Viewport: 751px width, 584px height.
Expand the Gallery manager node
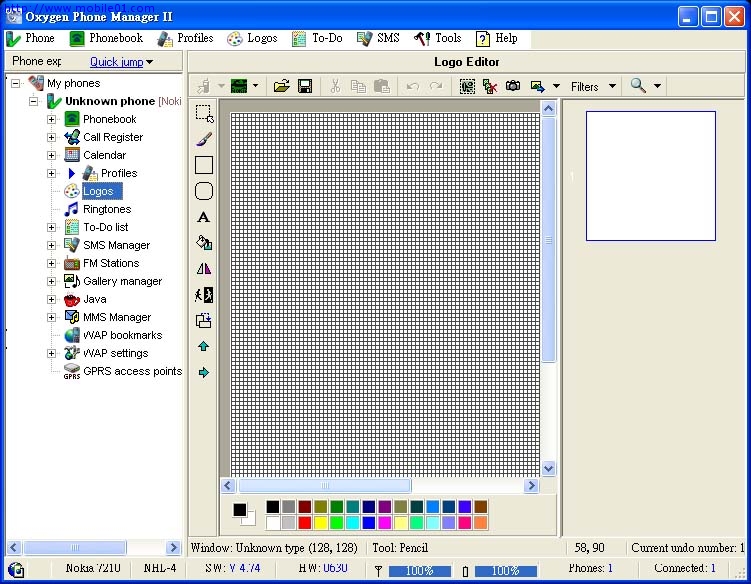(x=51, y=281)
